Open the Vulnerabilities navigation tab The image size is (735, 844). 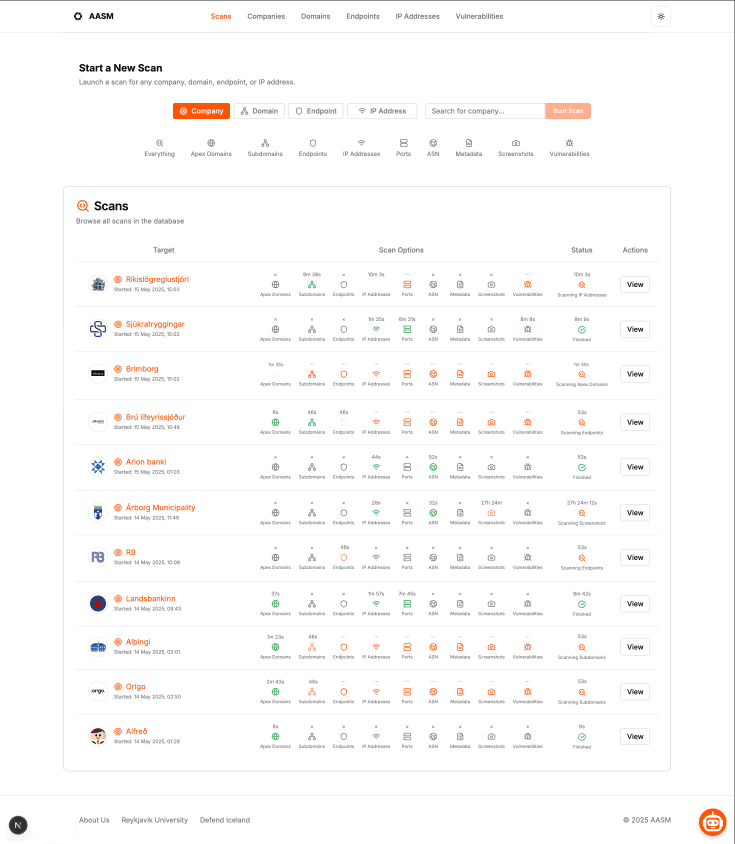click(479, 16)
